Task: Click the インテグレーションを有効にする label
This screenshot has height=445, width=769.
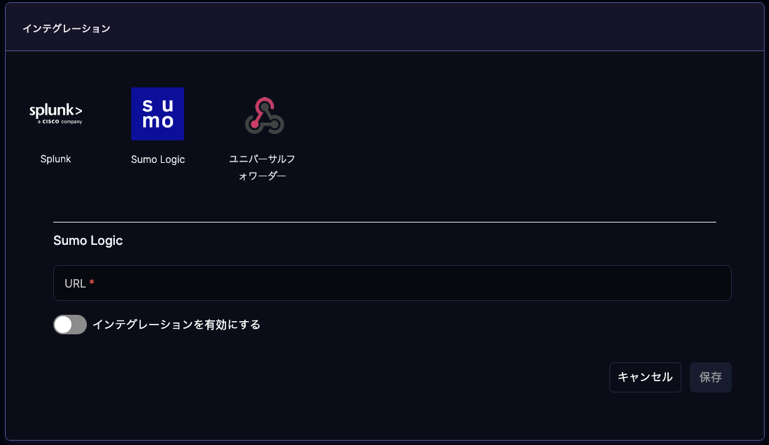Action: point(176,324)
